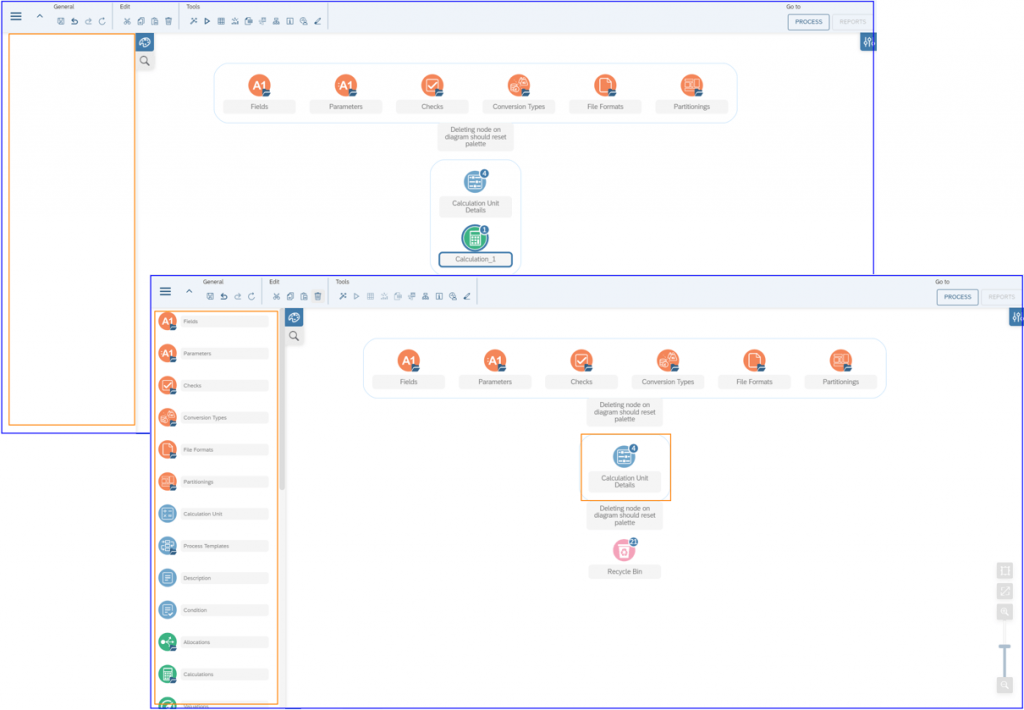Screen dimensions: 1024x710
Task: Click the hierarchy icon in front window Tools
Action: (425, 297)
